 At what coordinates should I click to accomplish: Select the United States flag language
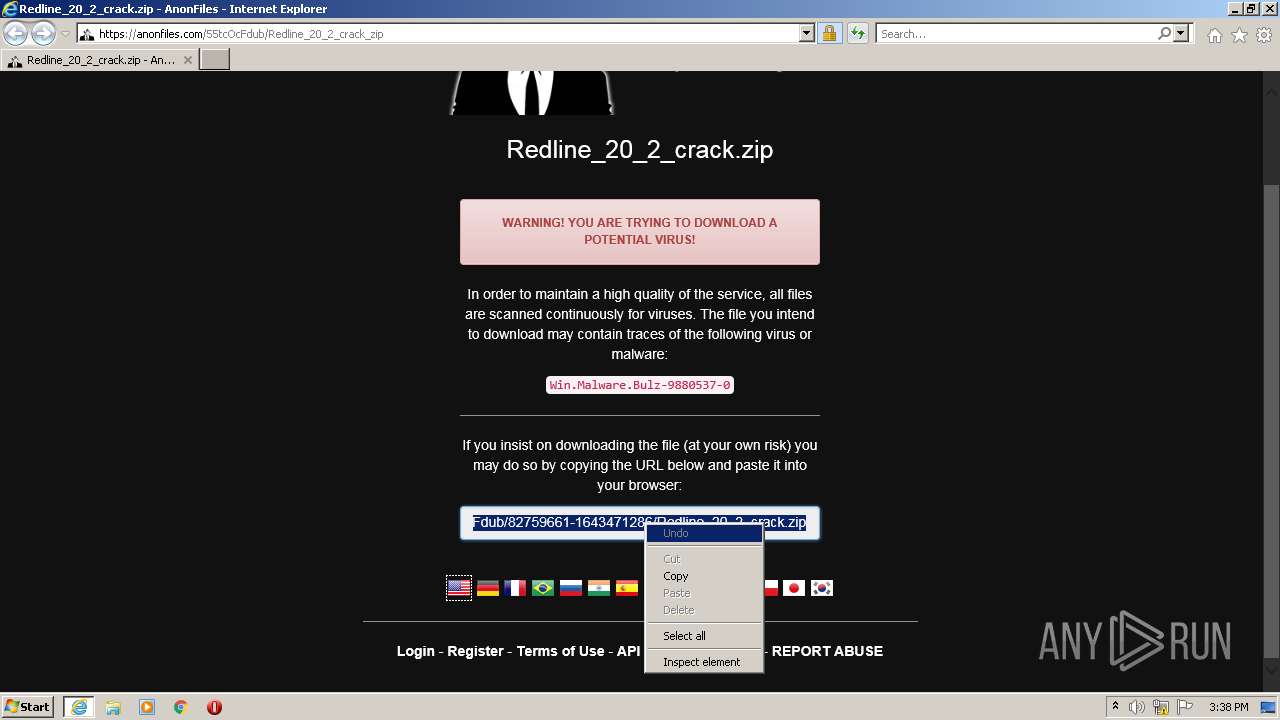tap(459, 588)
